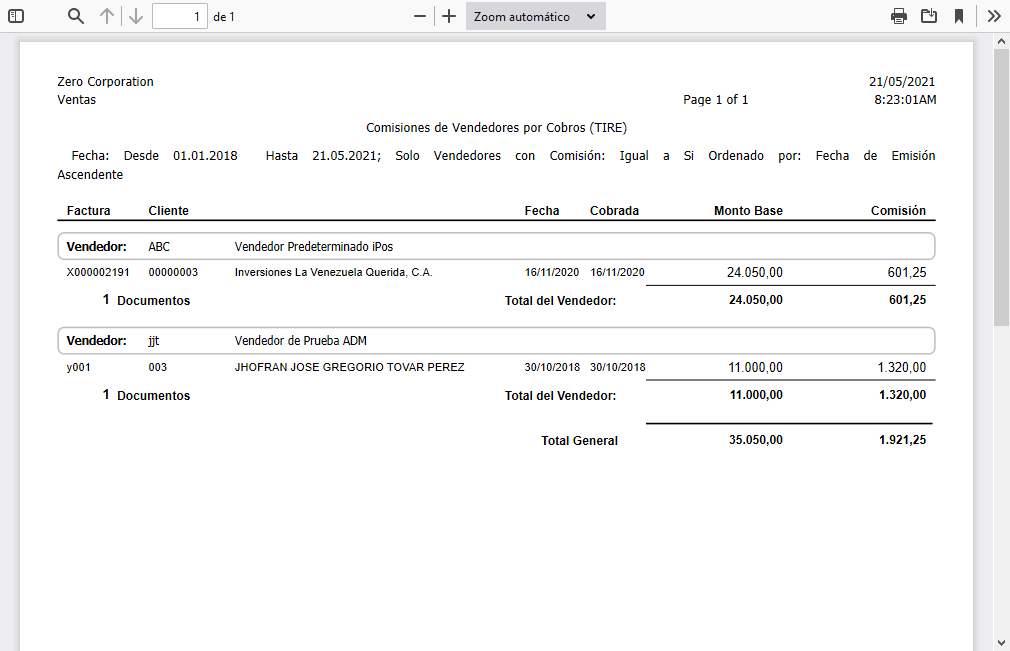This screenshot has width=1010, height=651.
Task: Click the invoice number X000002191
Action: coord(93,272)
